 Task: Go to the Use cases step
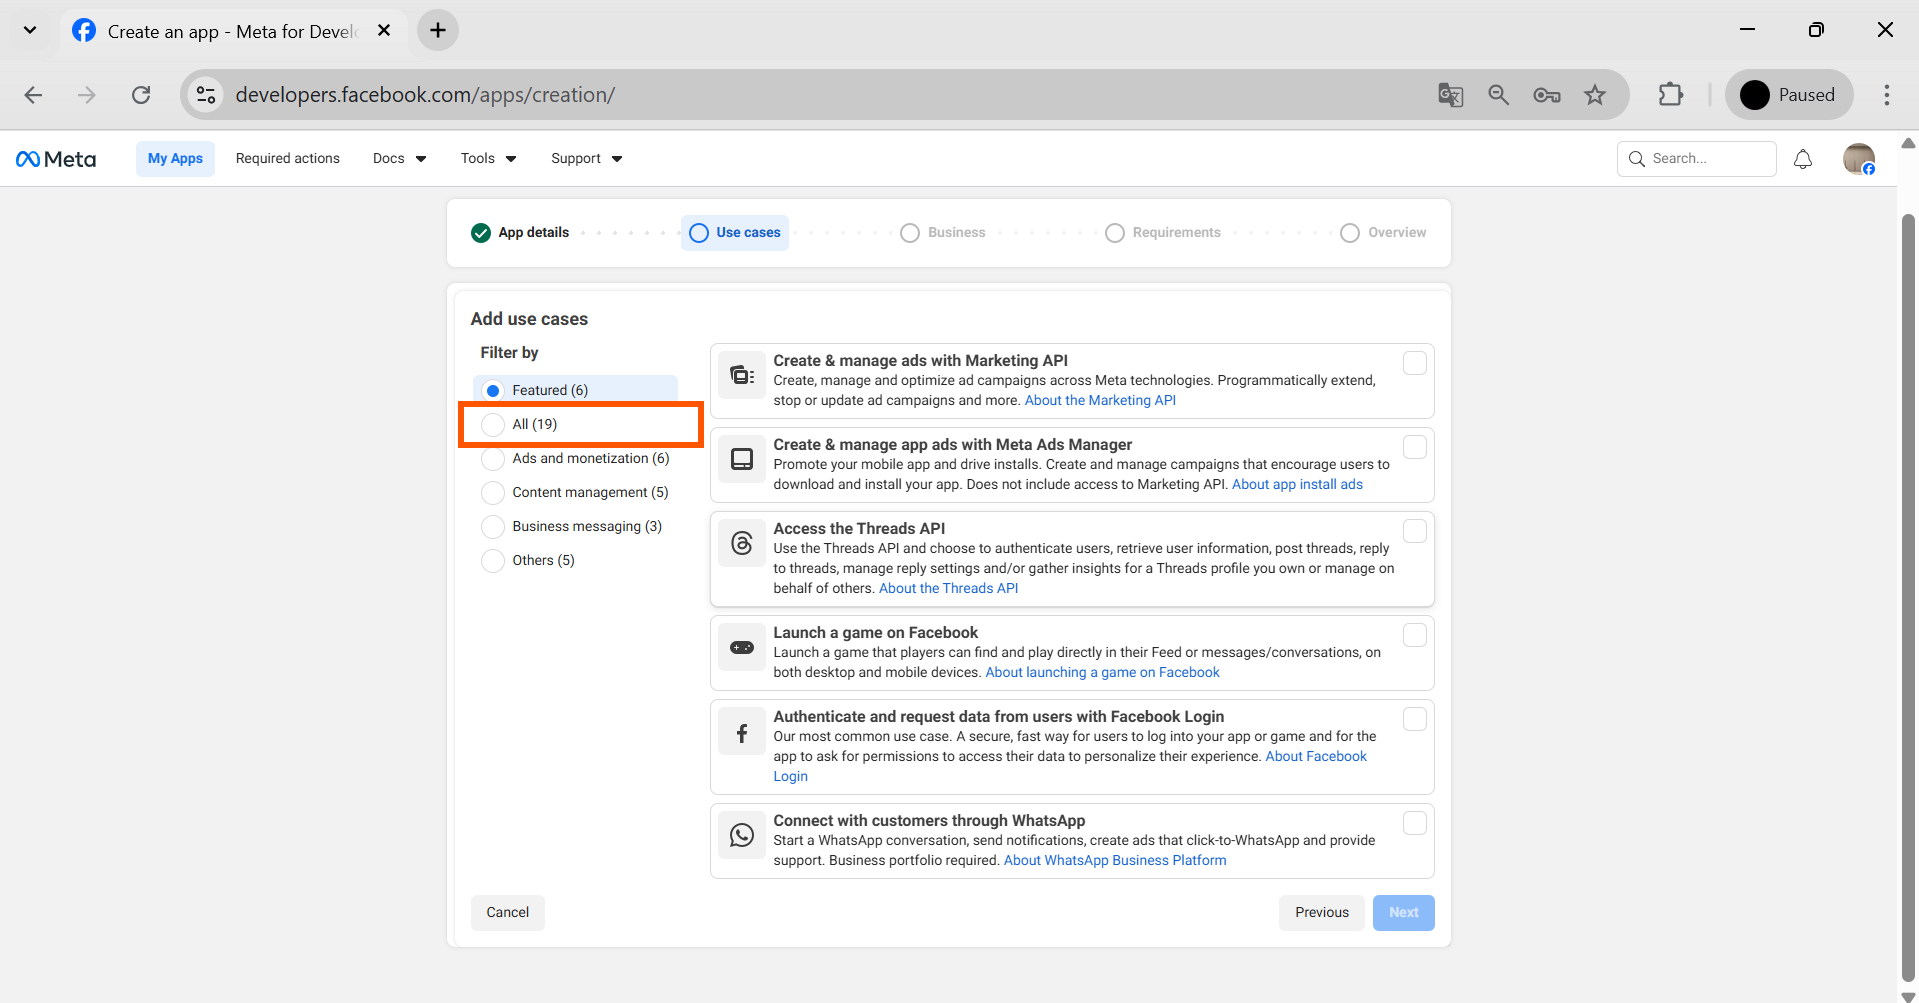(735, 233)
